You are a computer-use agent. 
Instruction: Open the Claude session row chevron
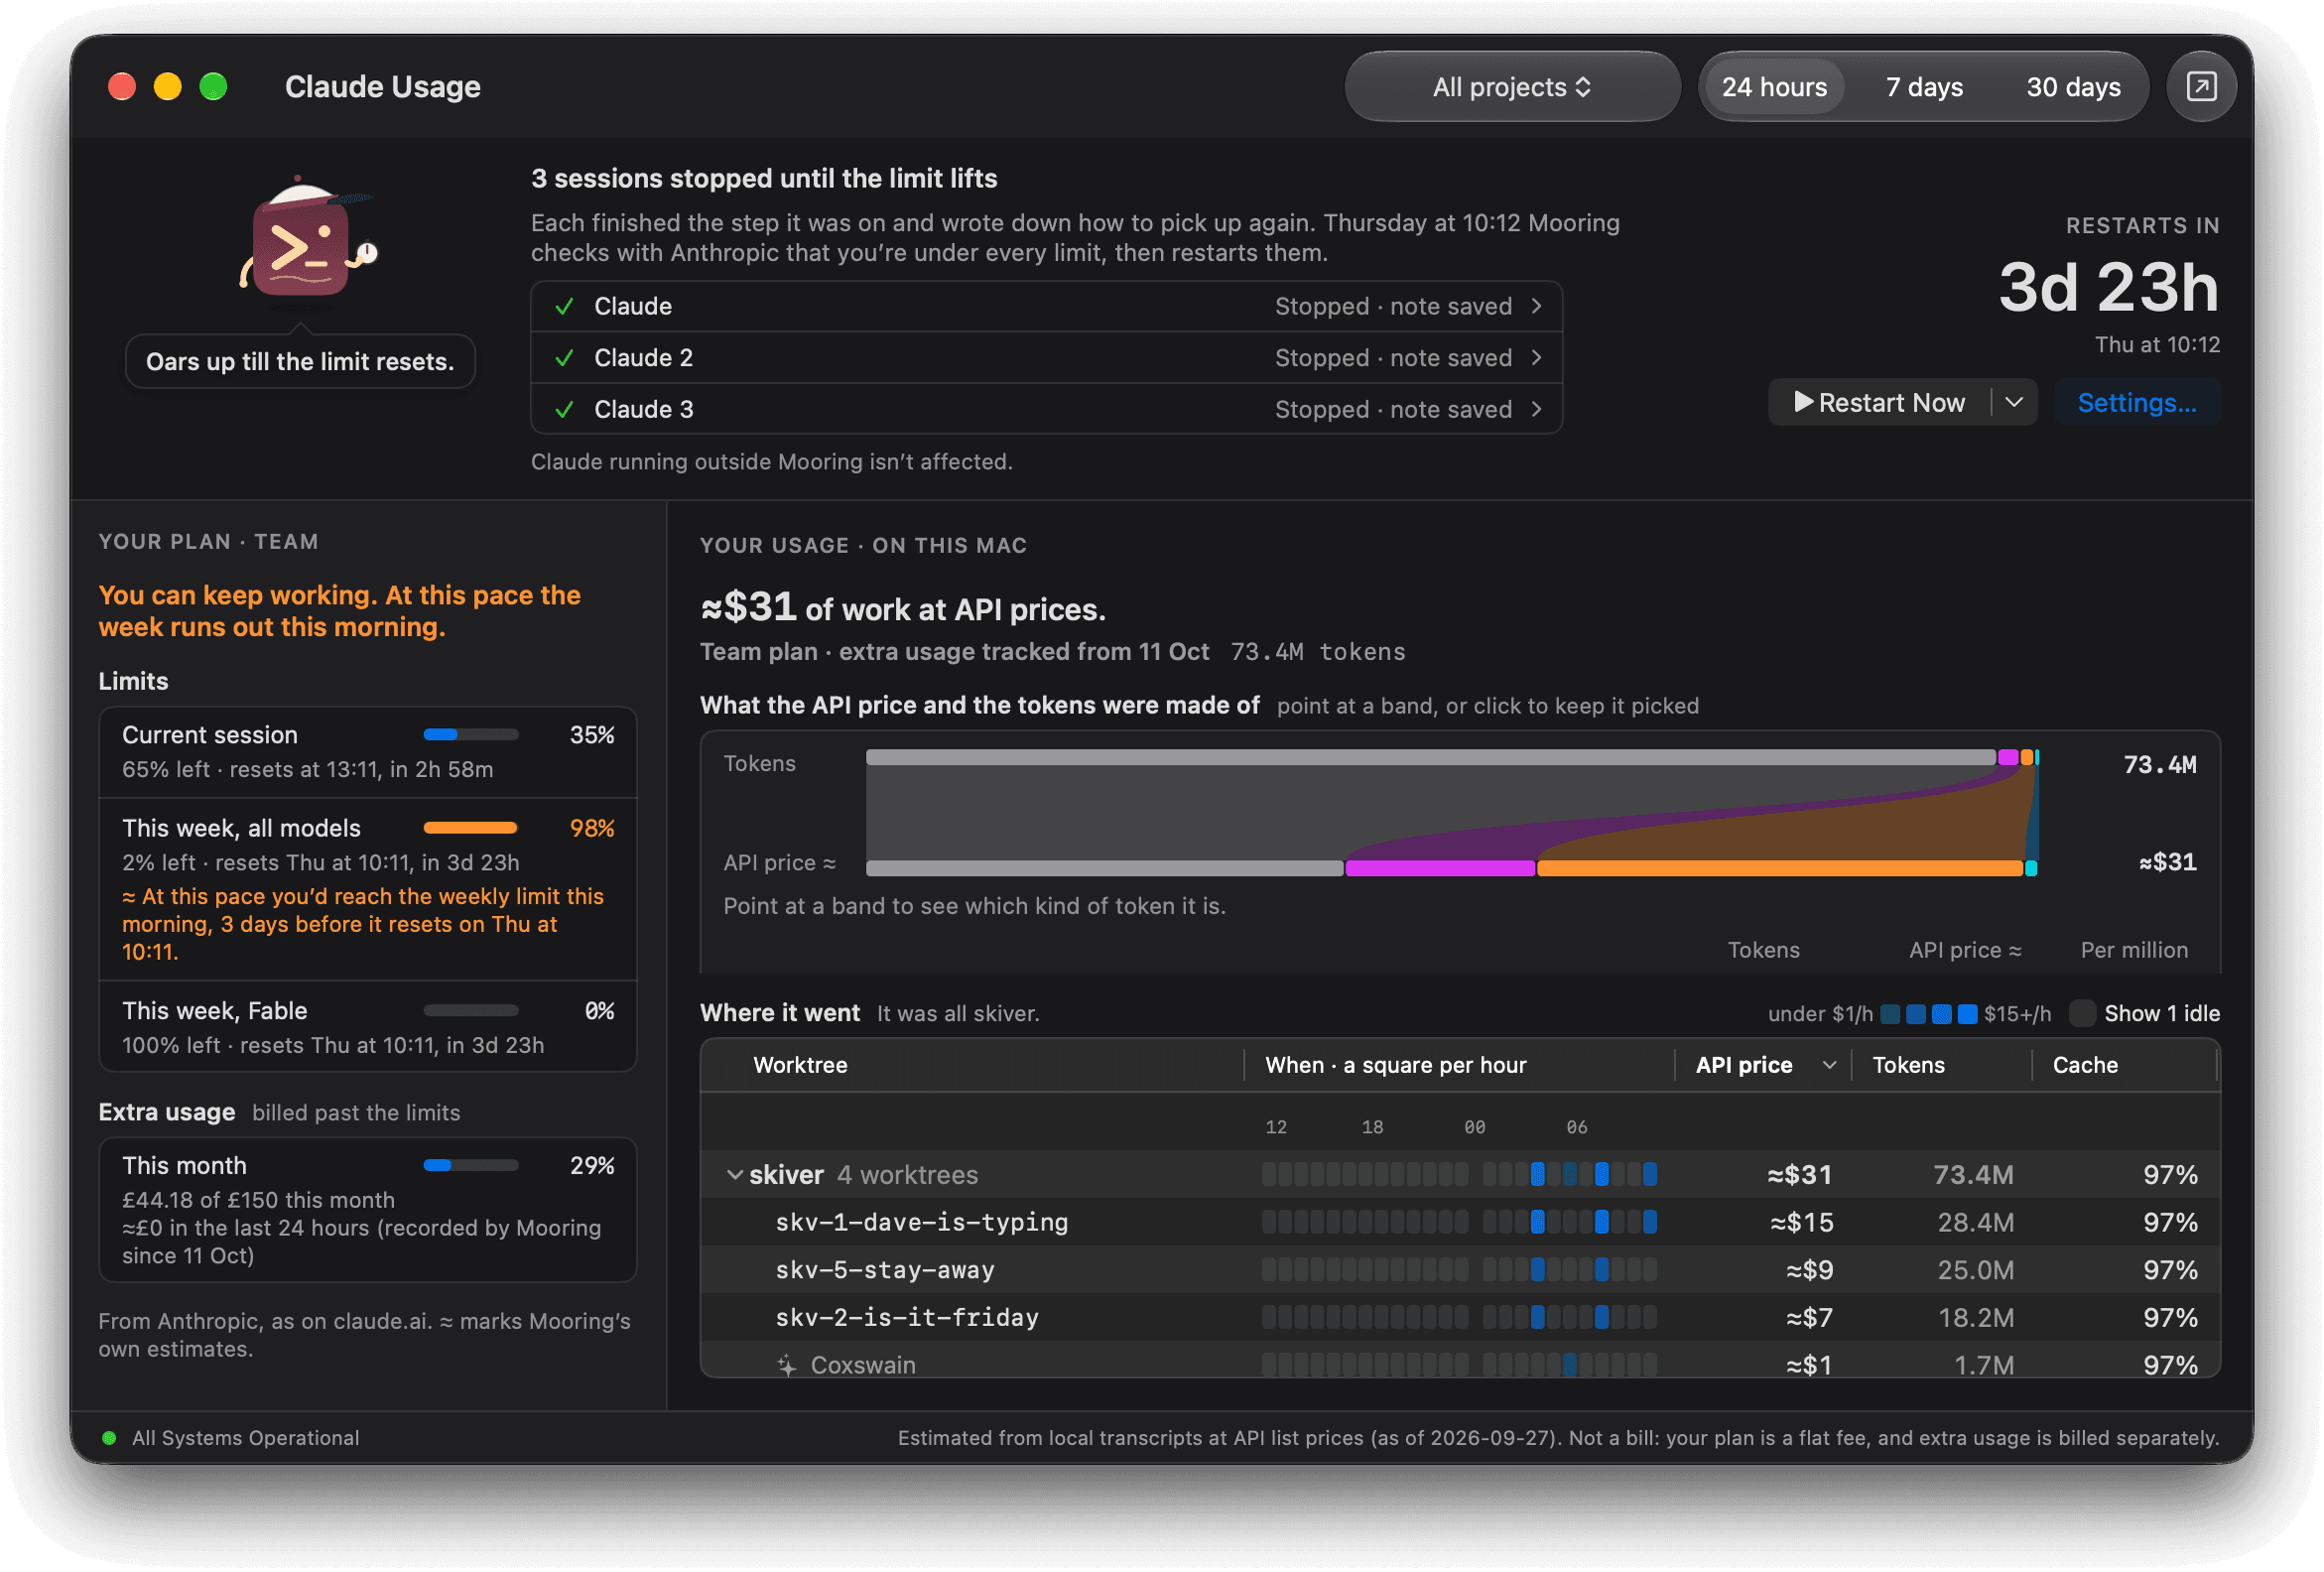point(1537,306)
